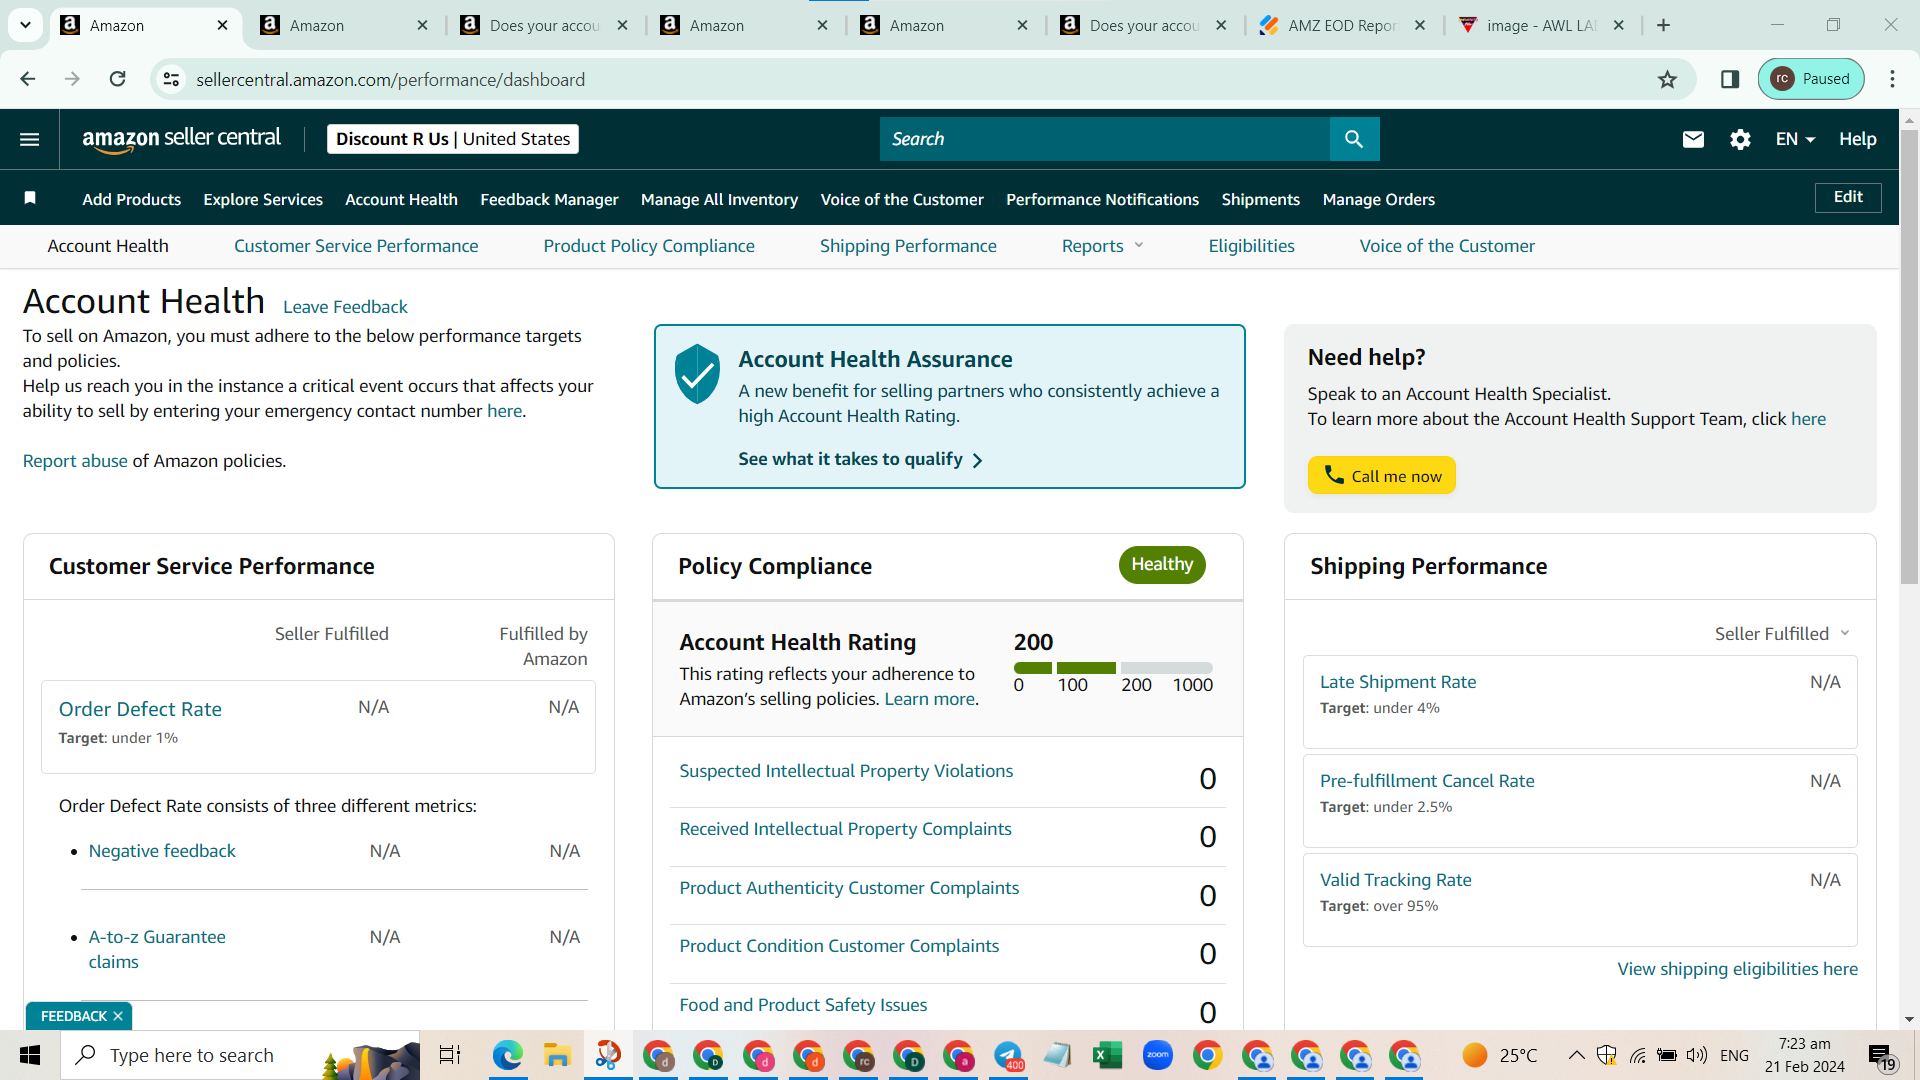Open Late Shipment Rate link
The width and height of the screenshot is (1920, 1080).
(x=1397, y=682)
